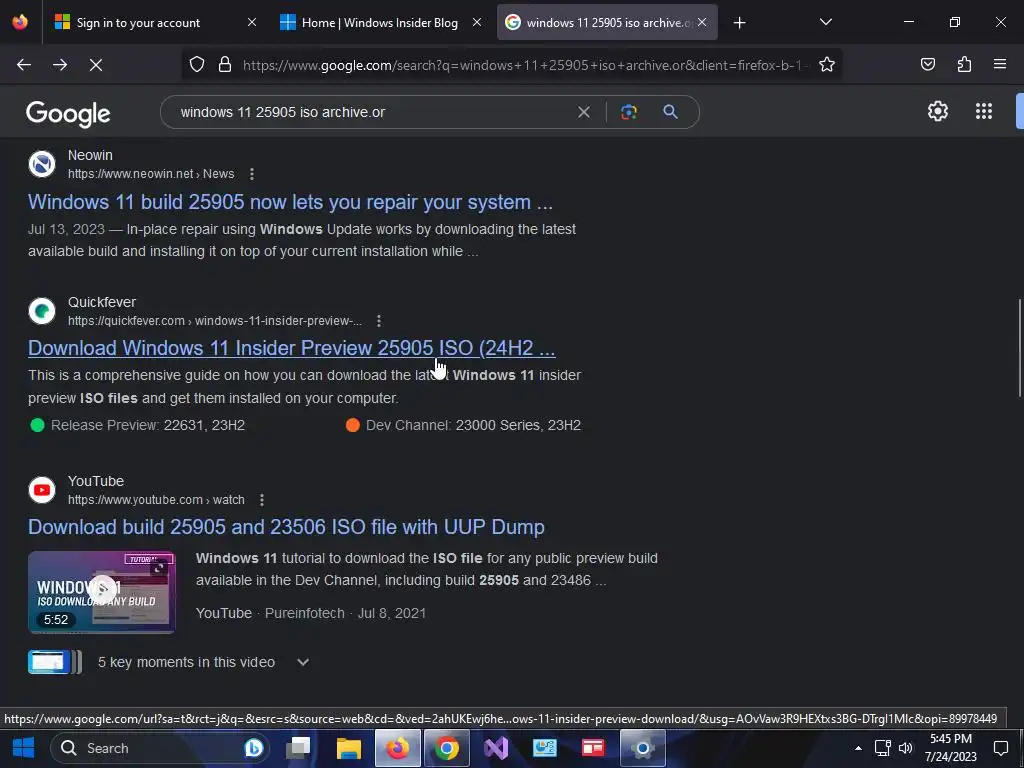Go back to the previous page
Viewport: 1024px width, 768px height.
(24, 65)
